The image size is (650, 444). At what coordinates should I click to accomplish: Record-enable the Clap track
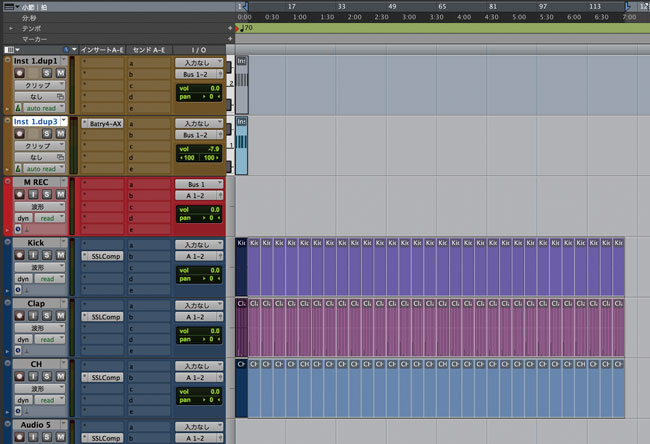[x=19, y=316]
